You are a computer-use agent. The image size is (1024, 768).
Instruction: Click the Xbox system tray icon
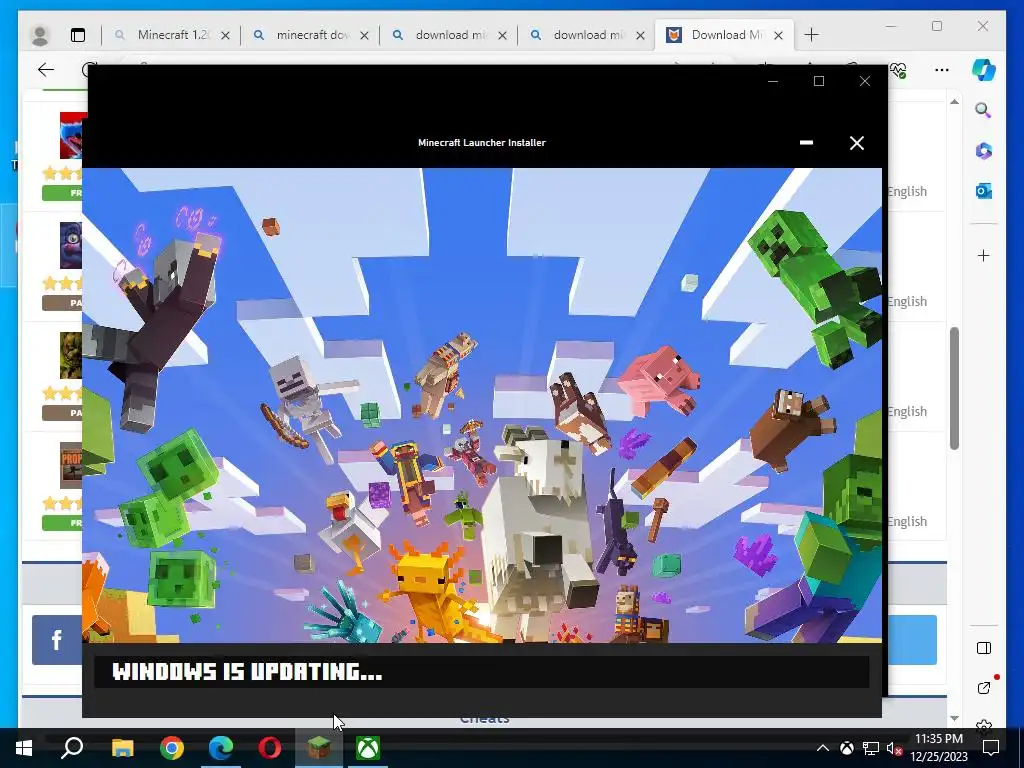tap(847, 748)
